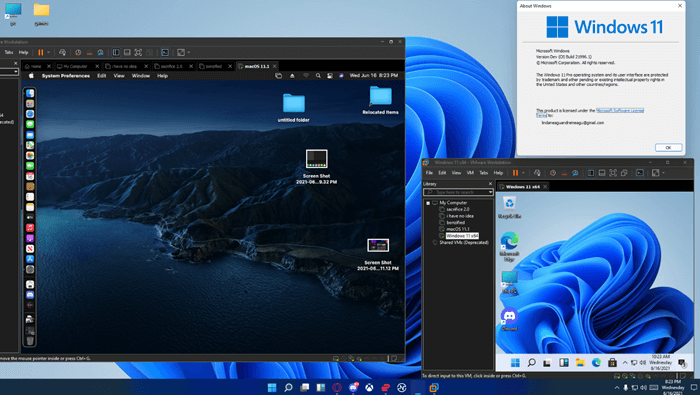Pause the VM in Windows 11 x64 VMware window
The image size is (700, 395).
[x=515, y=173]
